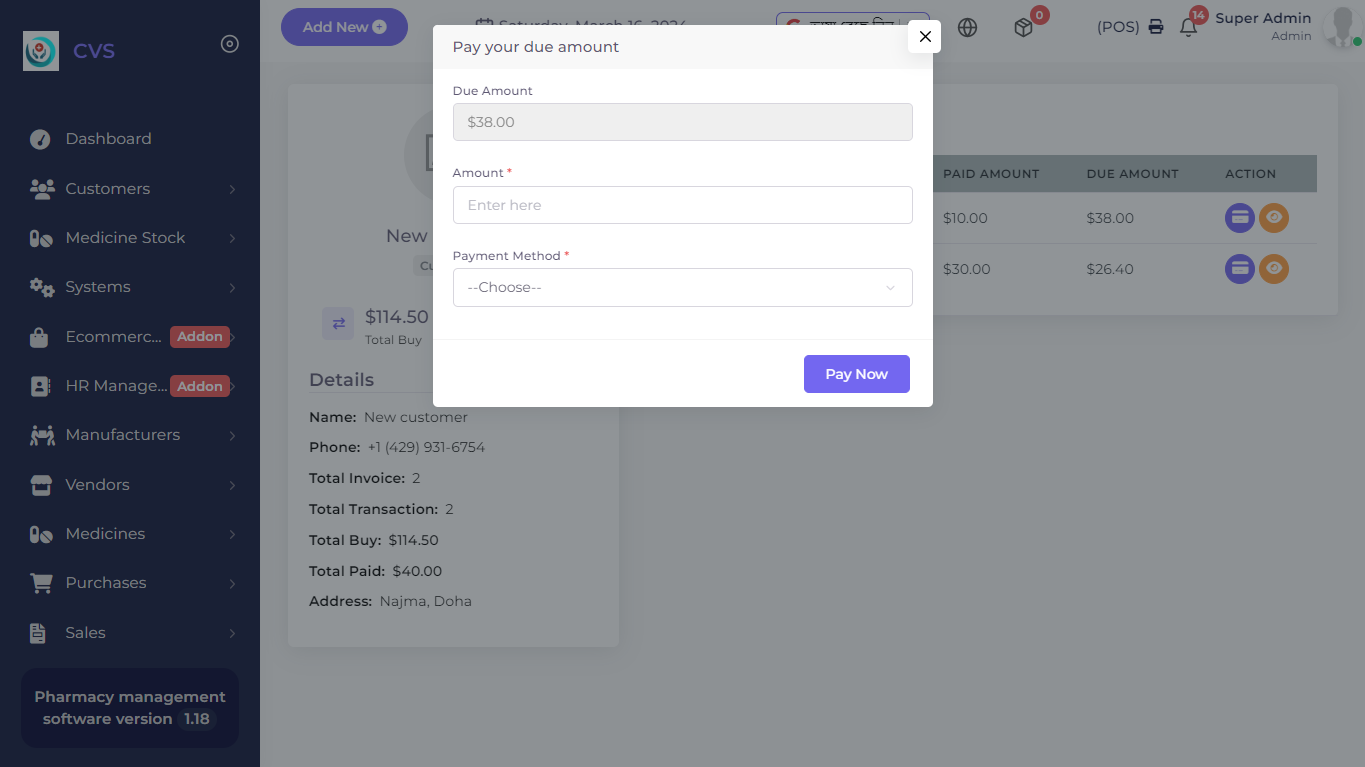Close the pay due amount dialog
Viewport: 1365px width, 767px height.
point(925,37)
